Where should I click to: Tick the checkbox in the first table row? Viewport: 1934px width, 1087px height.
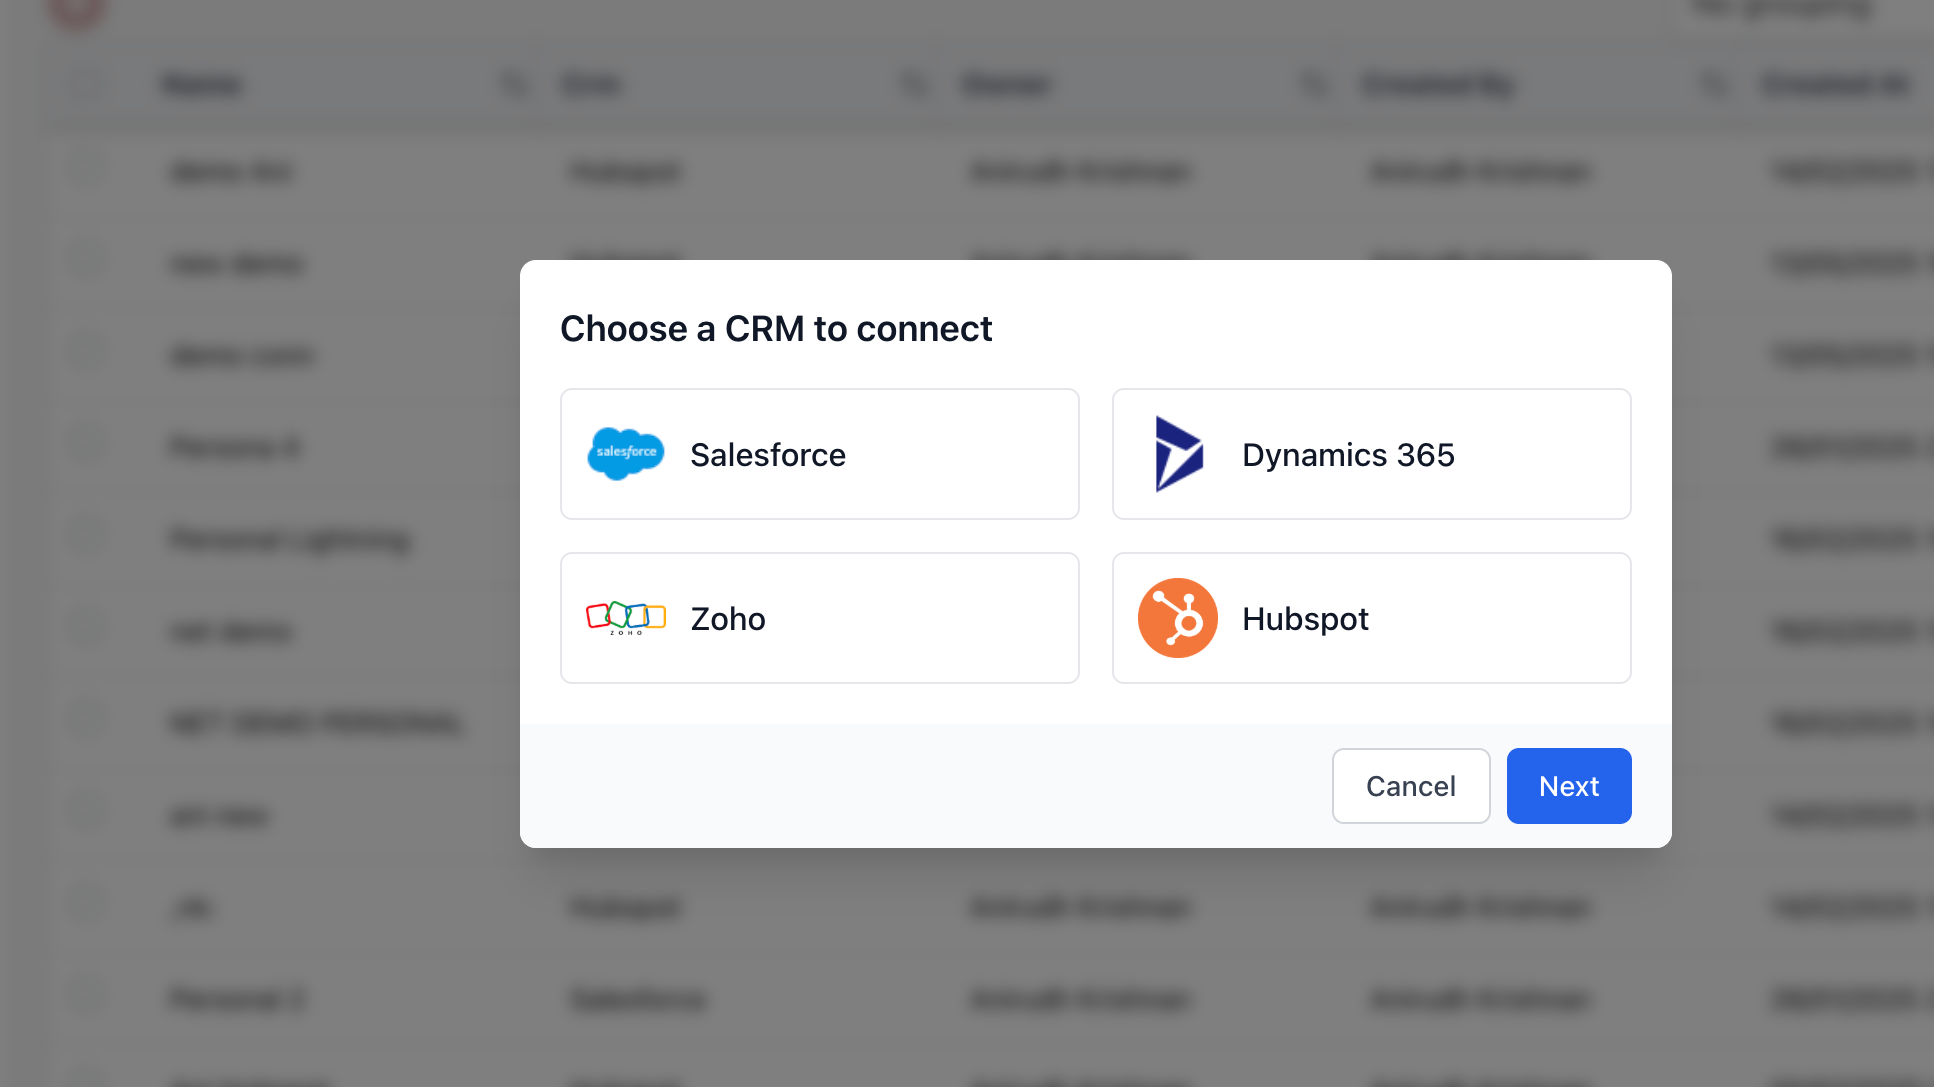[86, 170]
